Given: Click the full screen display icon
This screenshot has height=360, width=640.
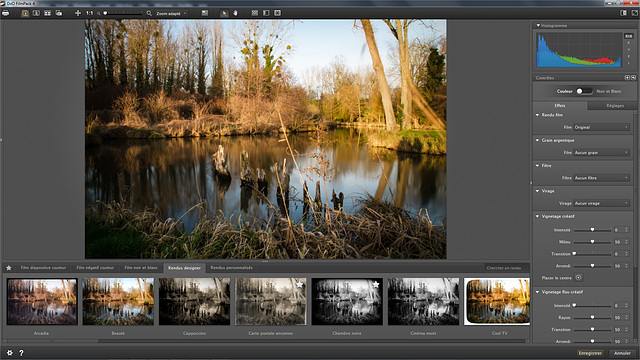Looking at the screenshot, I should pyautogui.click(x=278, y=13).
